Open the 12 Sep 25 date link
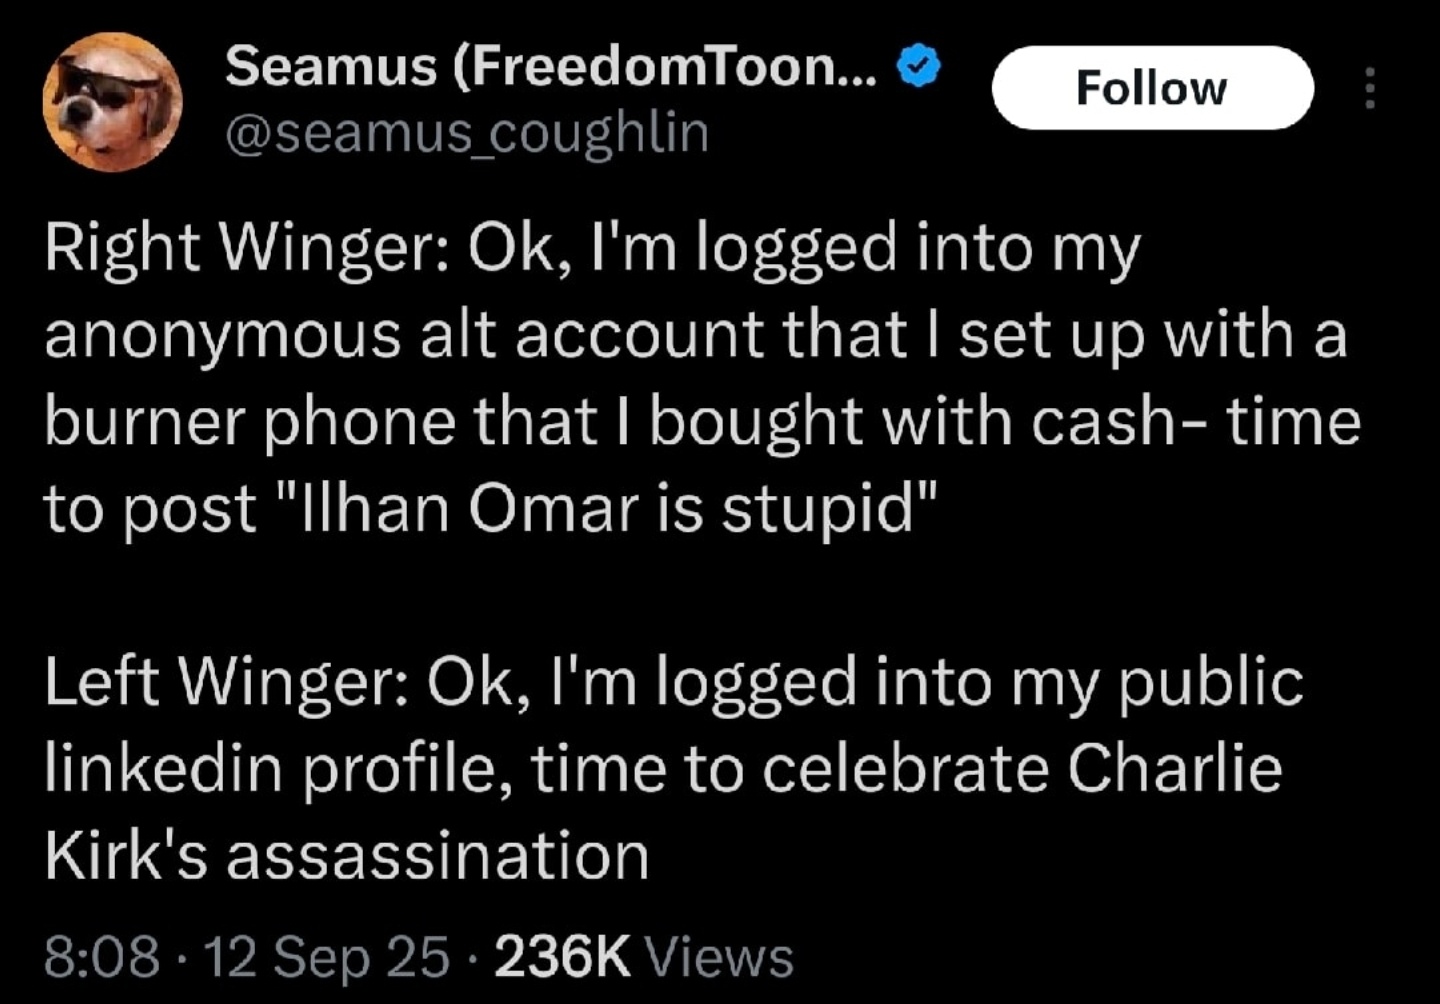Viewport: 1440px width, 1004px height. tap(328, 956)
